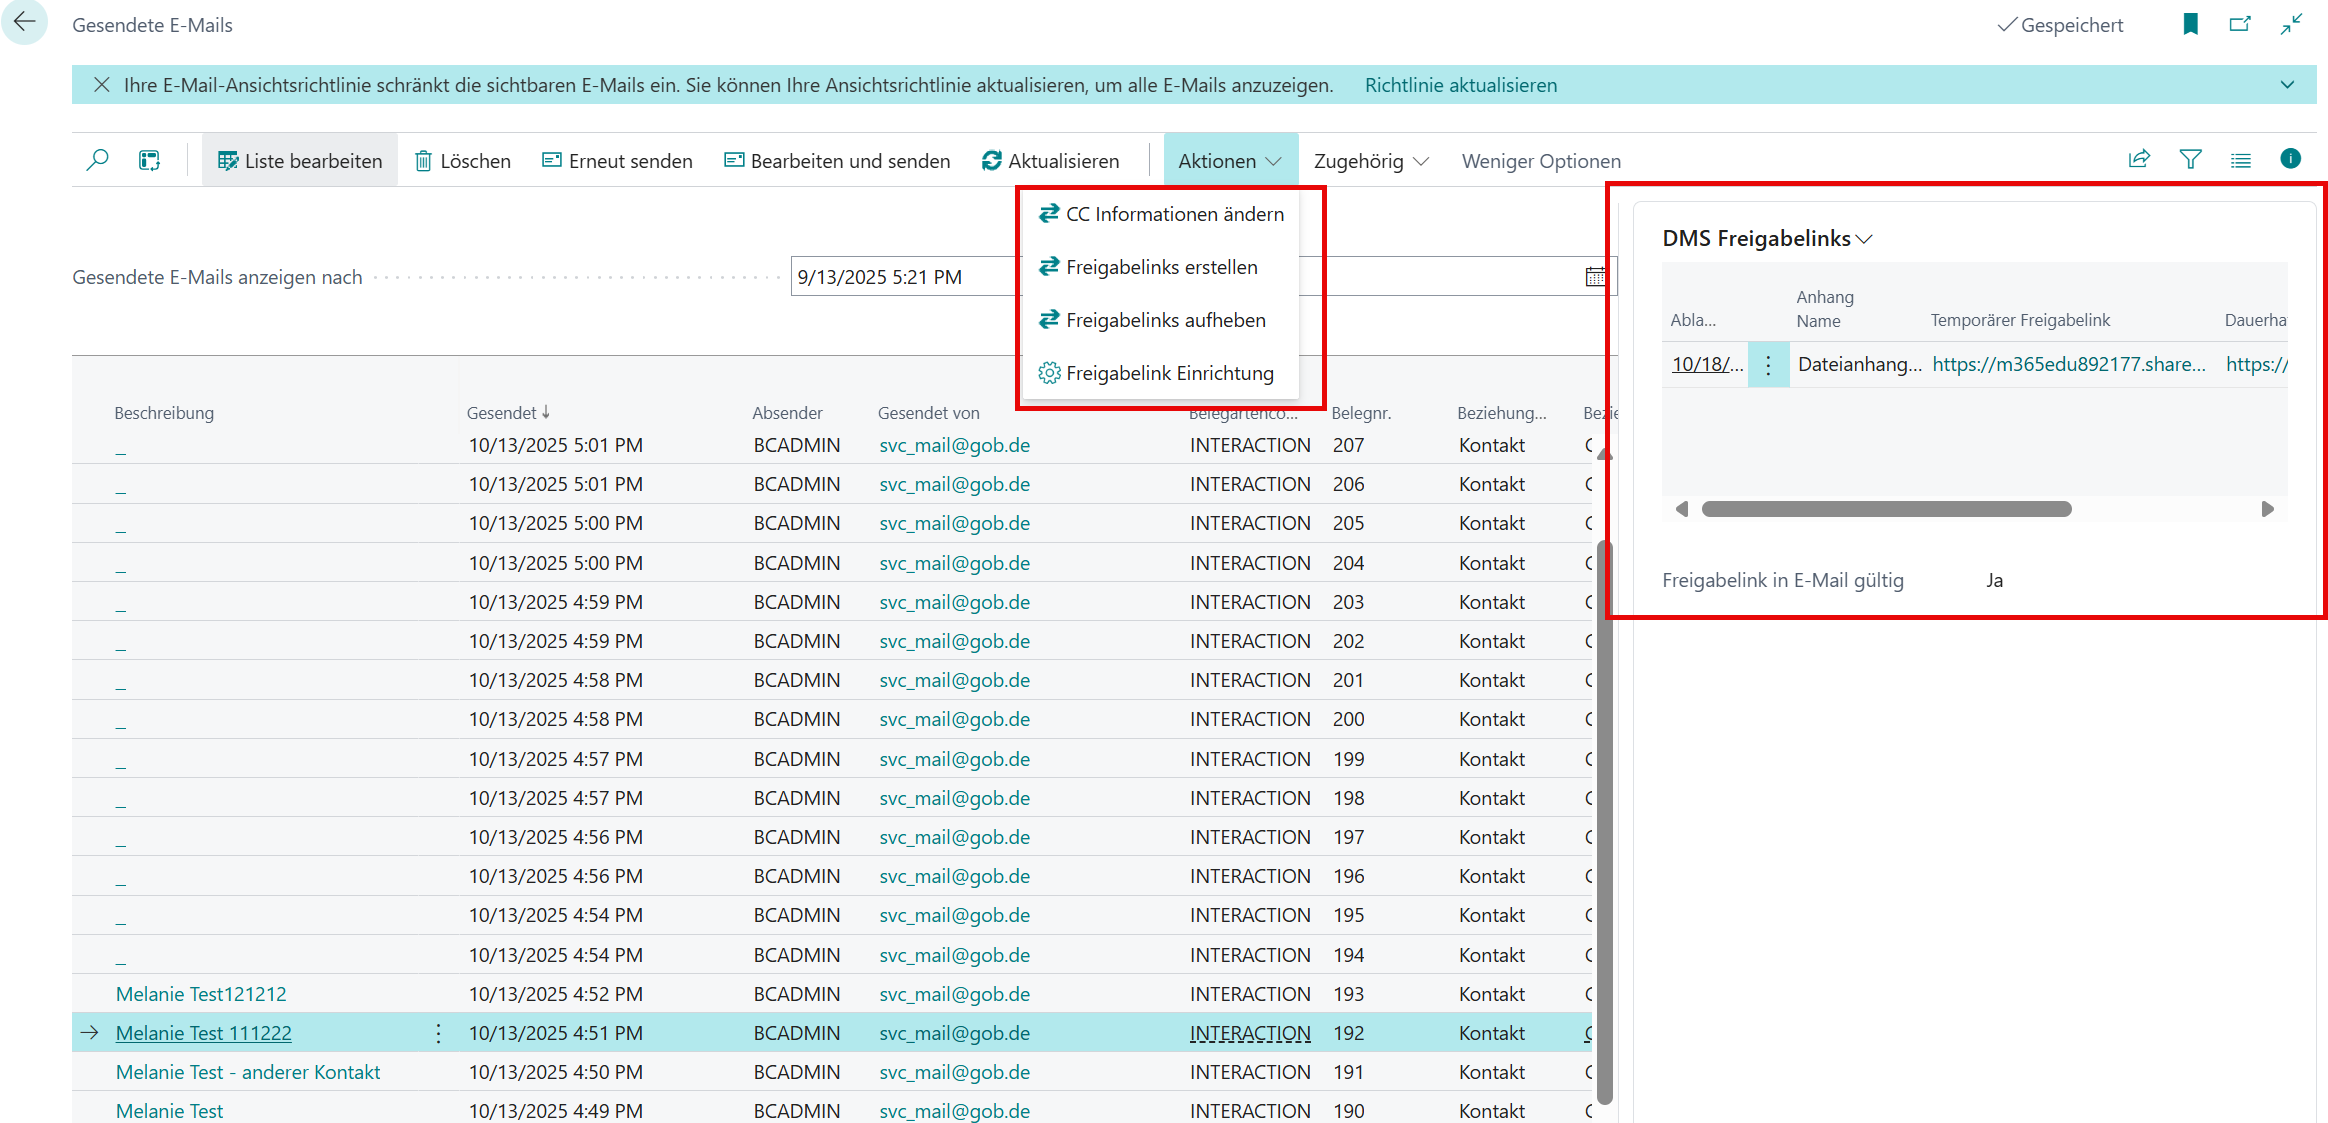Open the date picker calendar icon

tap(1595, 277)
